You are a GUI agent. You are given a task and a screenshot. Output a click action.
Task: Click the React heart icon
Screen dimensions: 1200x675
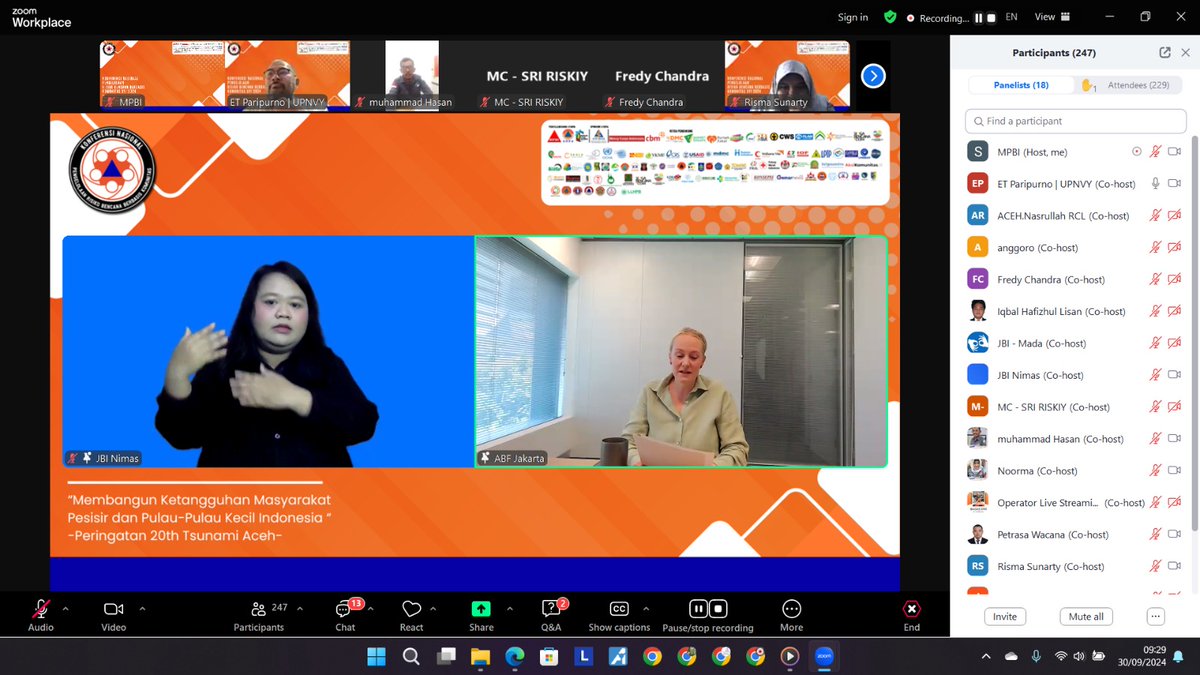[x=411, y=609]
